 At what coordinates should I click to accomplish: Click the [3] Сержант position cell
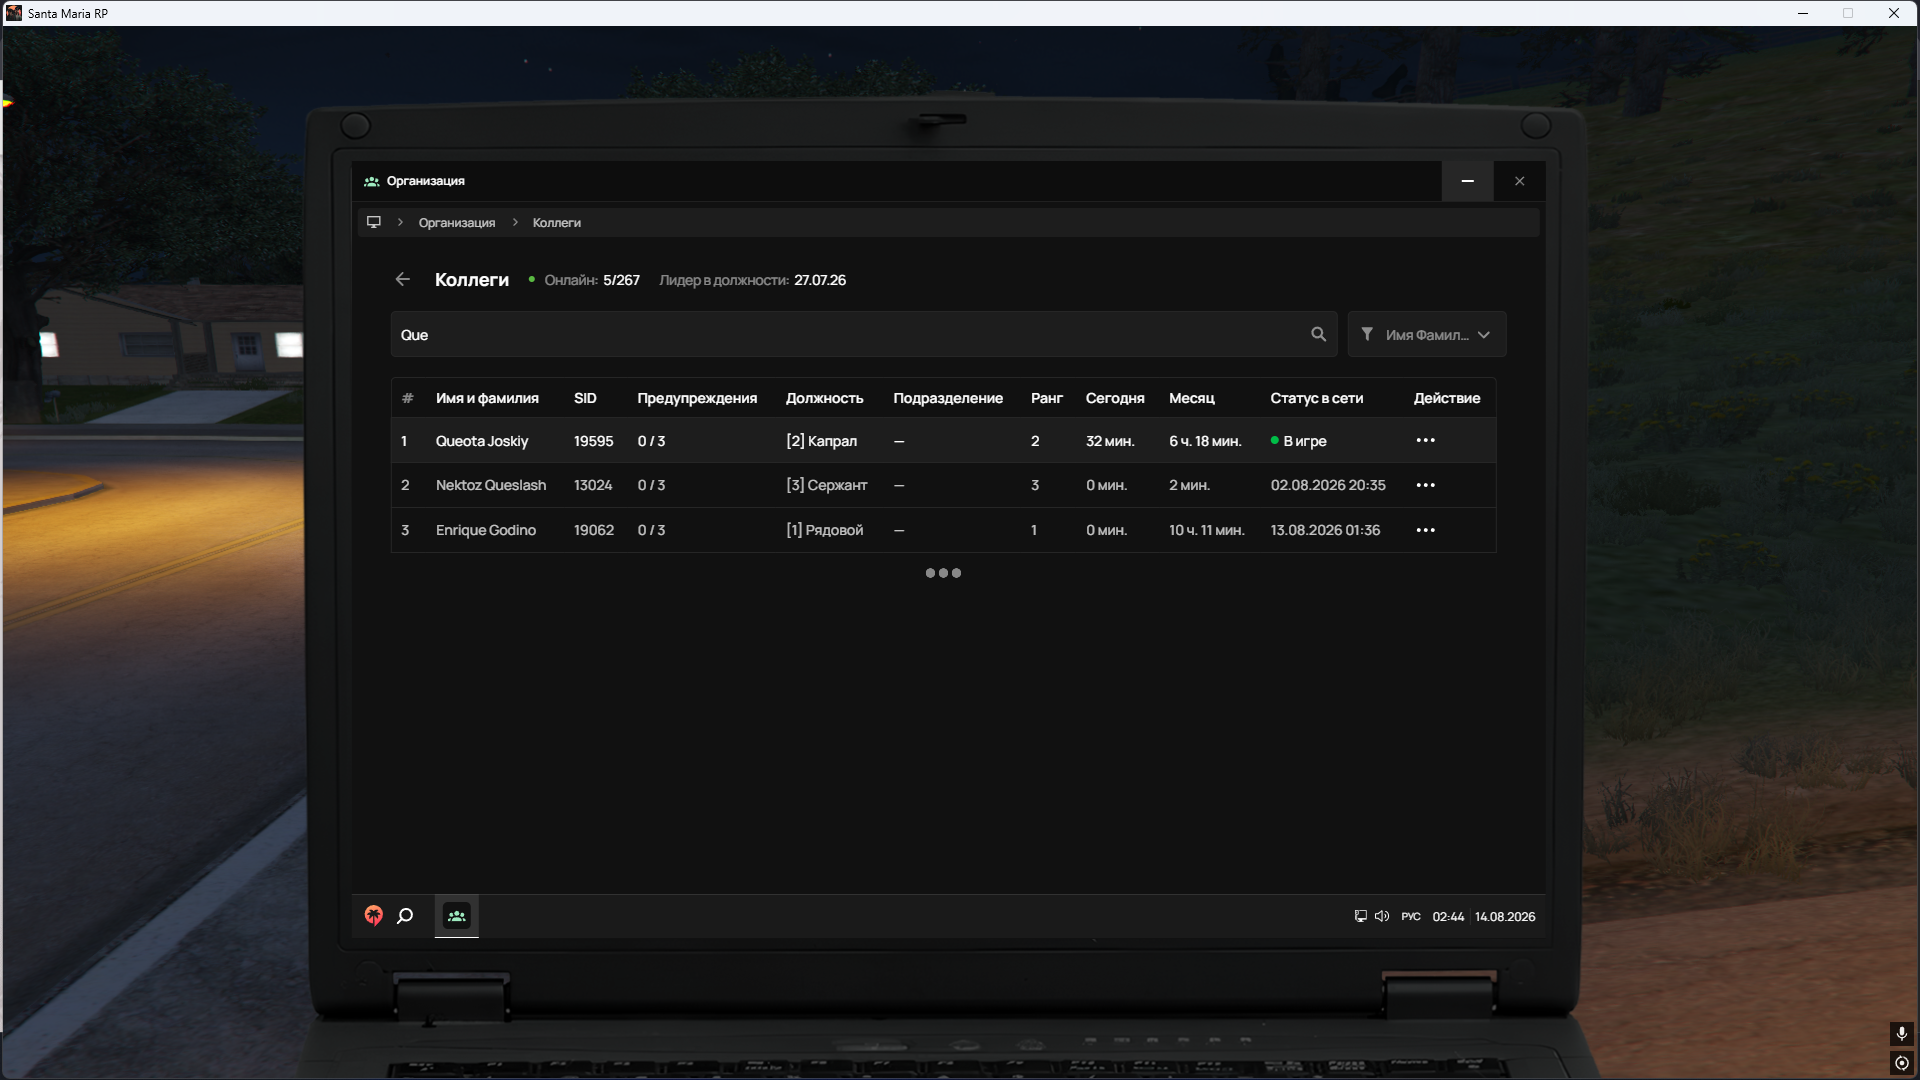827,485
